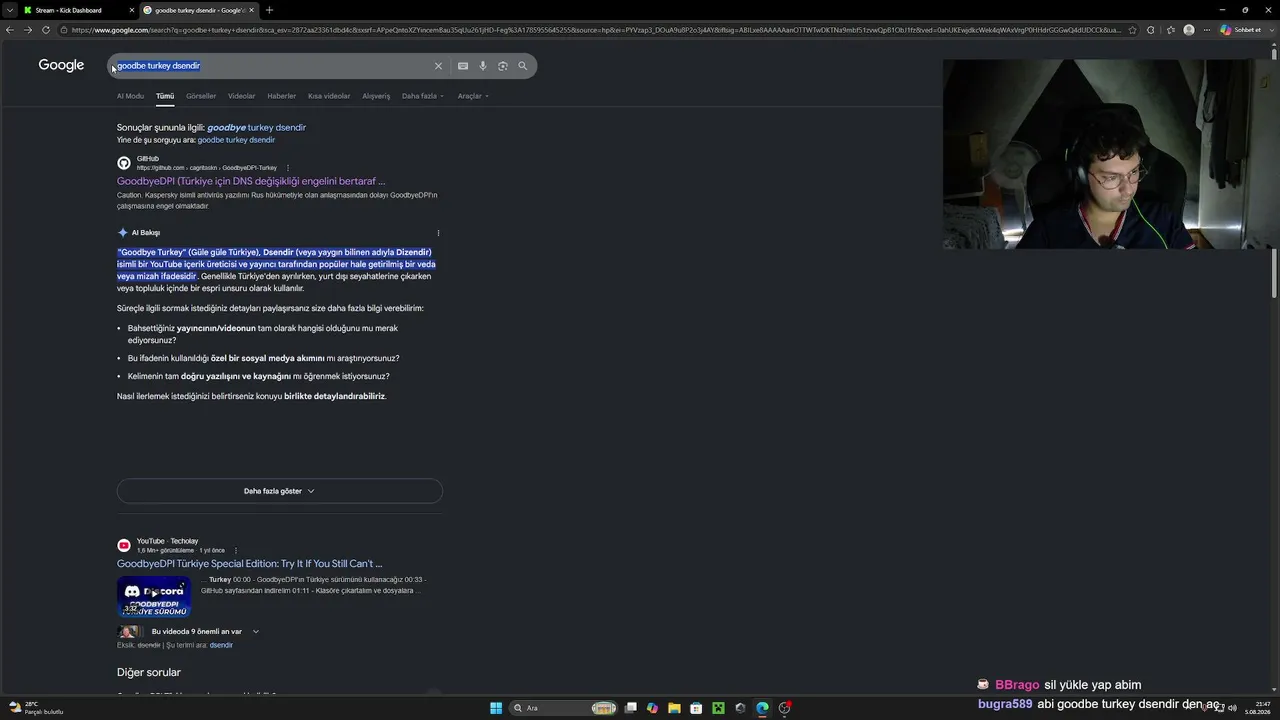This screenshot has width=1280, height=720.
Task: Bookmark this page with the star icon
Action: click(x=1132, y=30)
